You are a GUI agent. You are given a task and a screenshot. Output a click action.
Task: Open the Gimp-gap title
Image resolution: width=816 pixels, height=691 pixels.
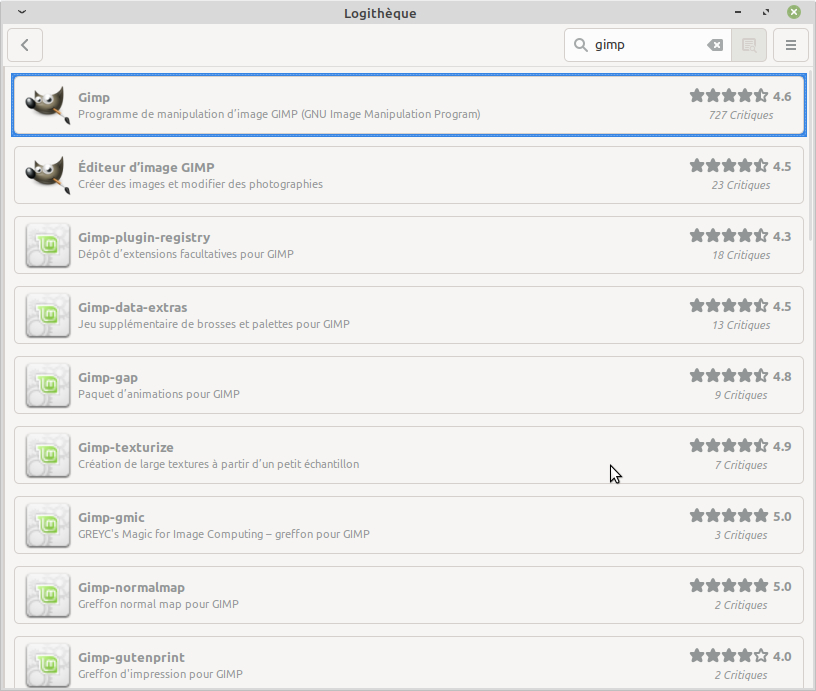[x=108, y=378]
